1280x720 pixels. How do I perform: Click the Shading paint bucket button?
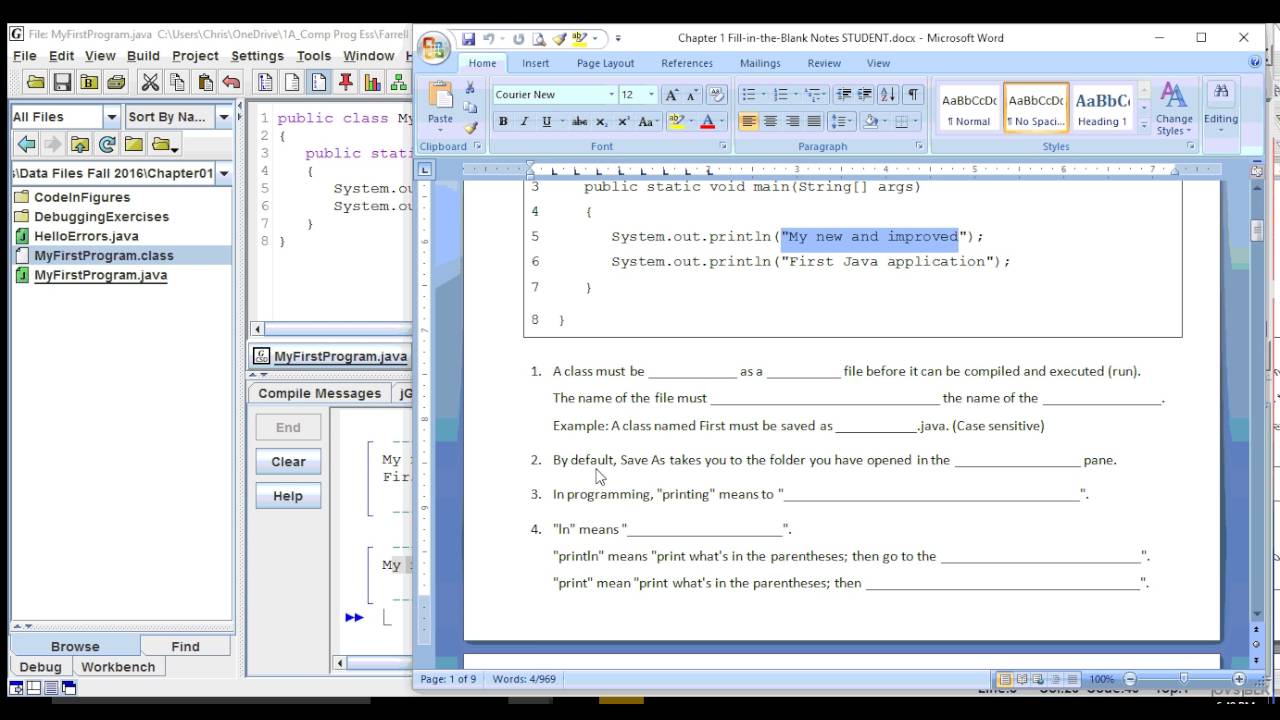869,122
